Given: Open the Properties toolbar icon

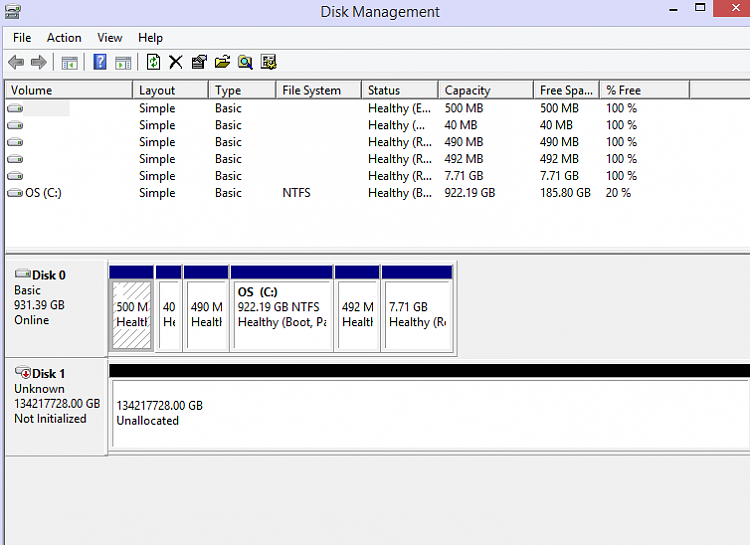Looking at the screenshot, I should (x=199, y=62).
